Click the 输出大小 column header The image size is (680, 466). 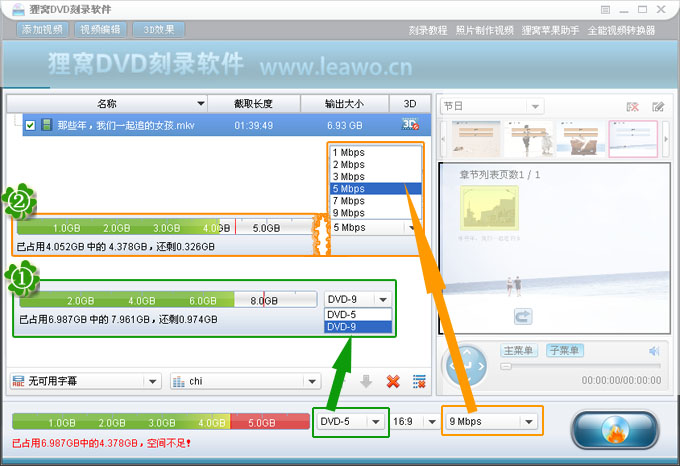345,104
